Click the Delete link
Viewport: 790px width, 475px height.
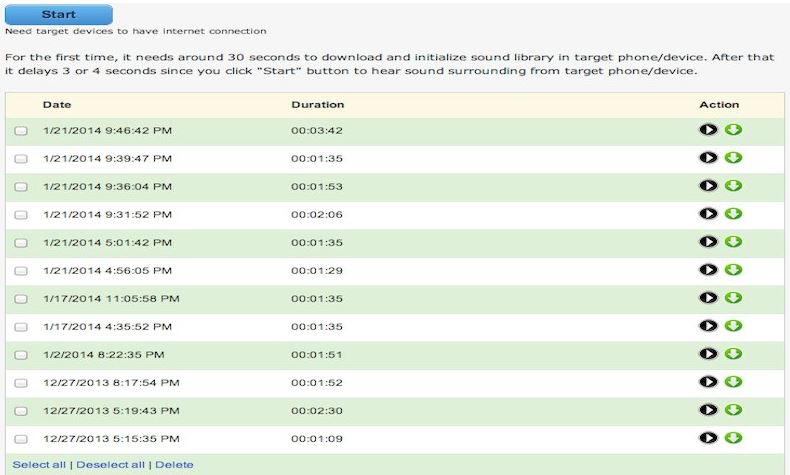[x=174, y=465]
